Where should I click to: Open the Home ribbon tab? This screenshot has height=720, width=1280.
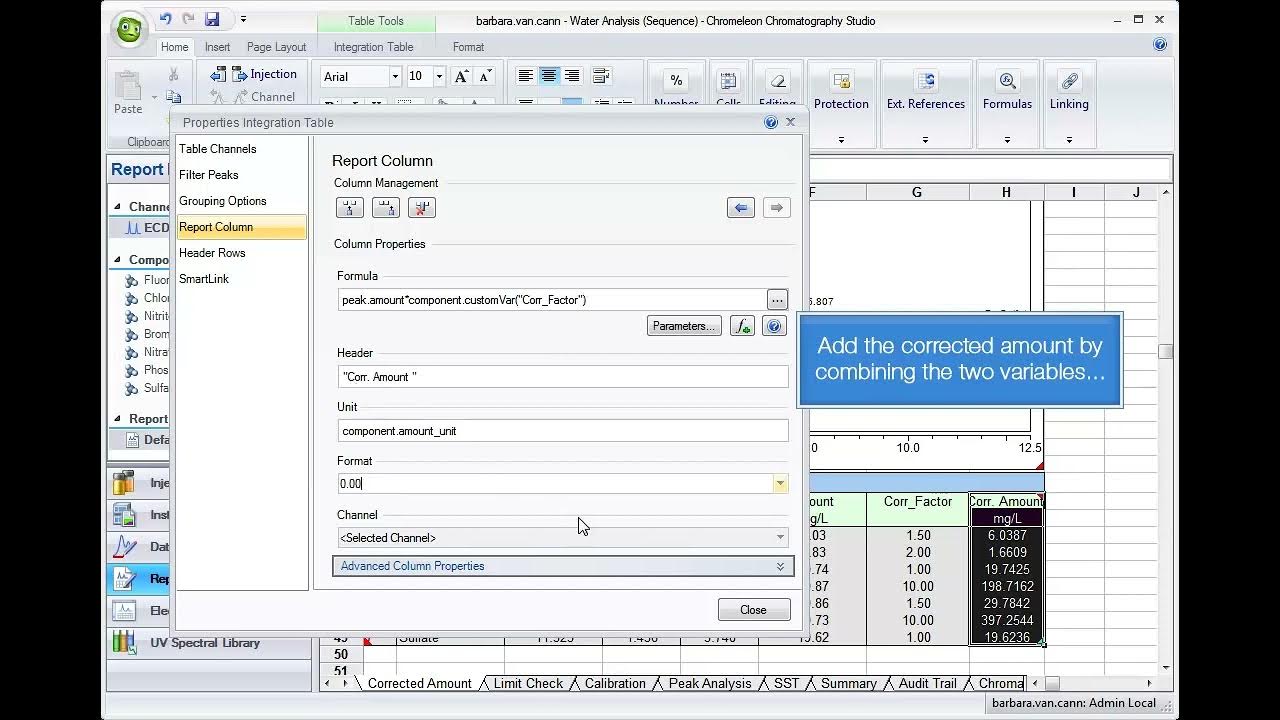[174, 47]
